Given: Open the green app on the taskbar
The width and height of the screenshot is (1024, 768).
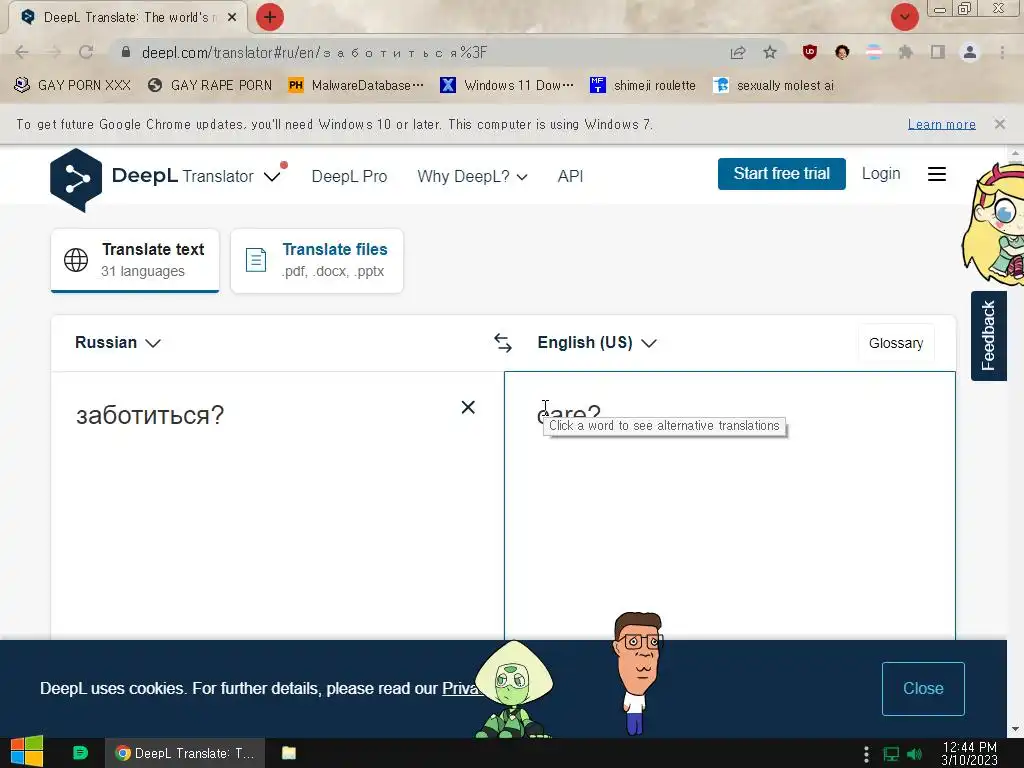Looking at the screenshot, I should pos(80,753).
